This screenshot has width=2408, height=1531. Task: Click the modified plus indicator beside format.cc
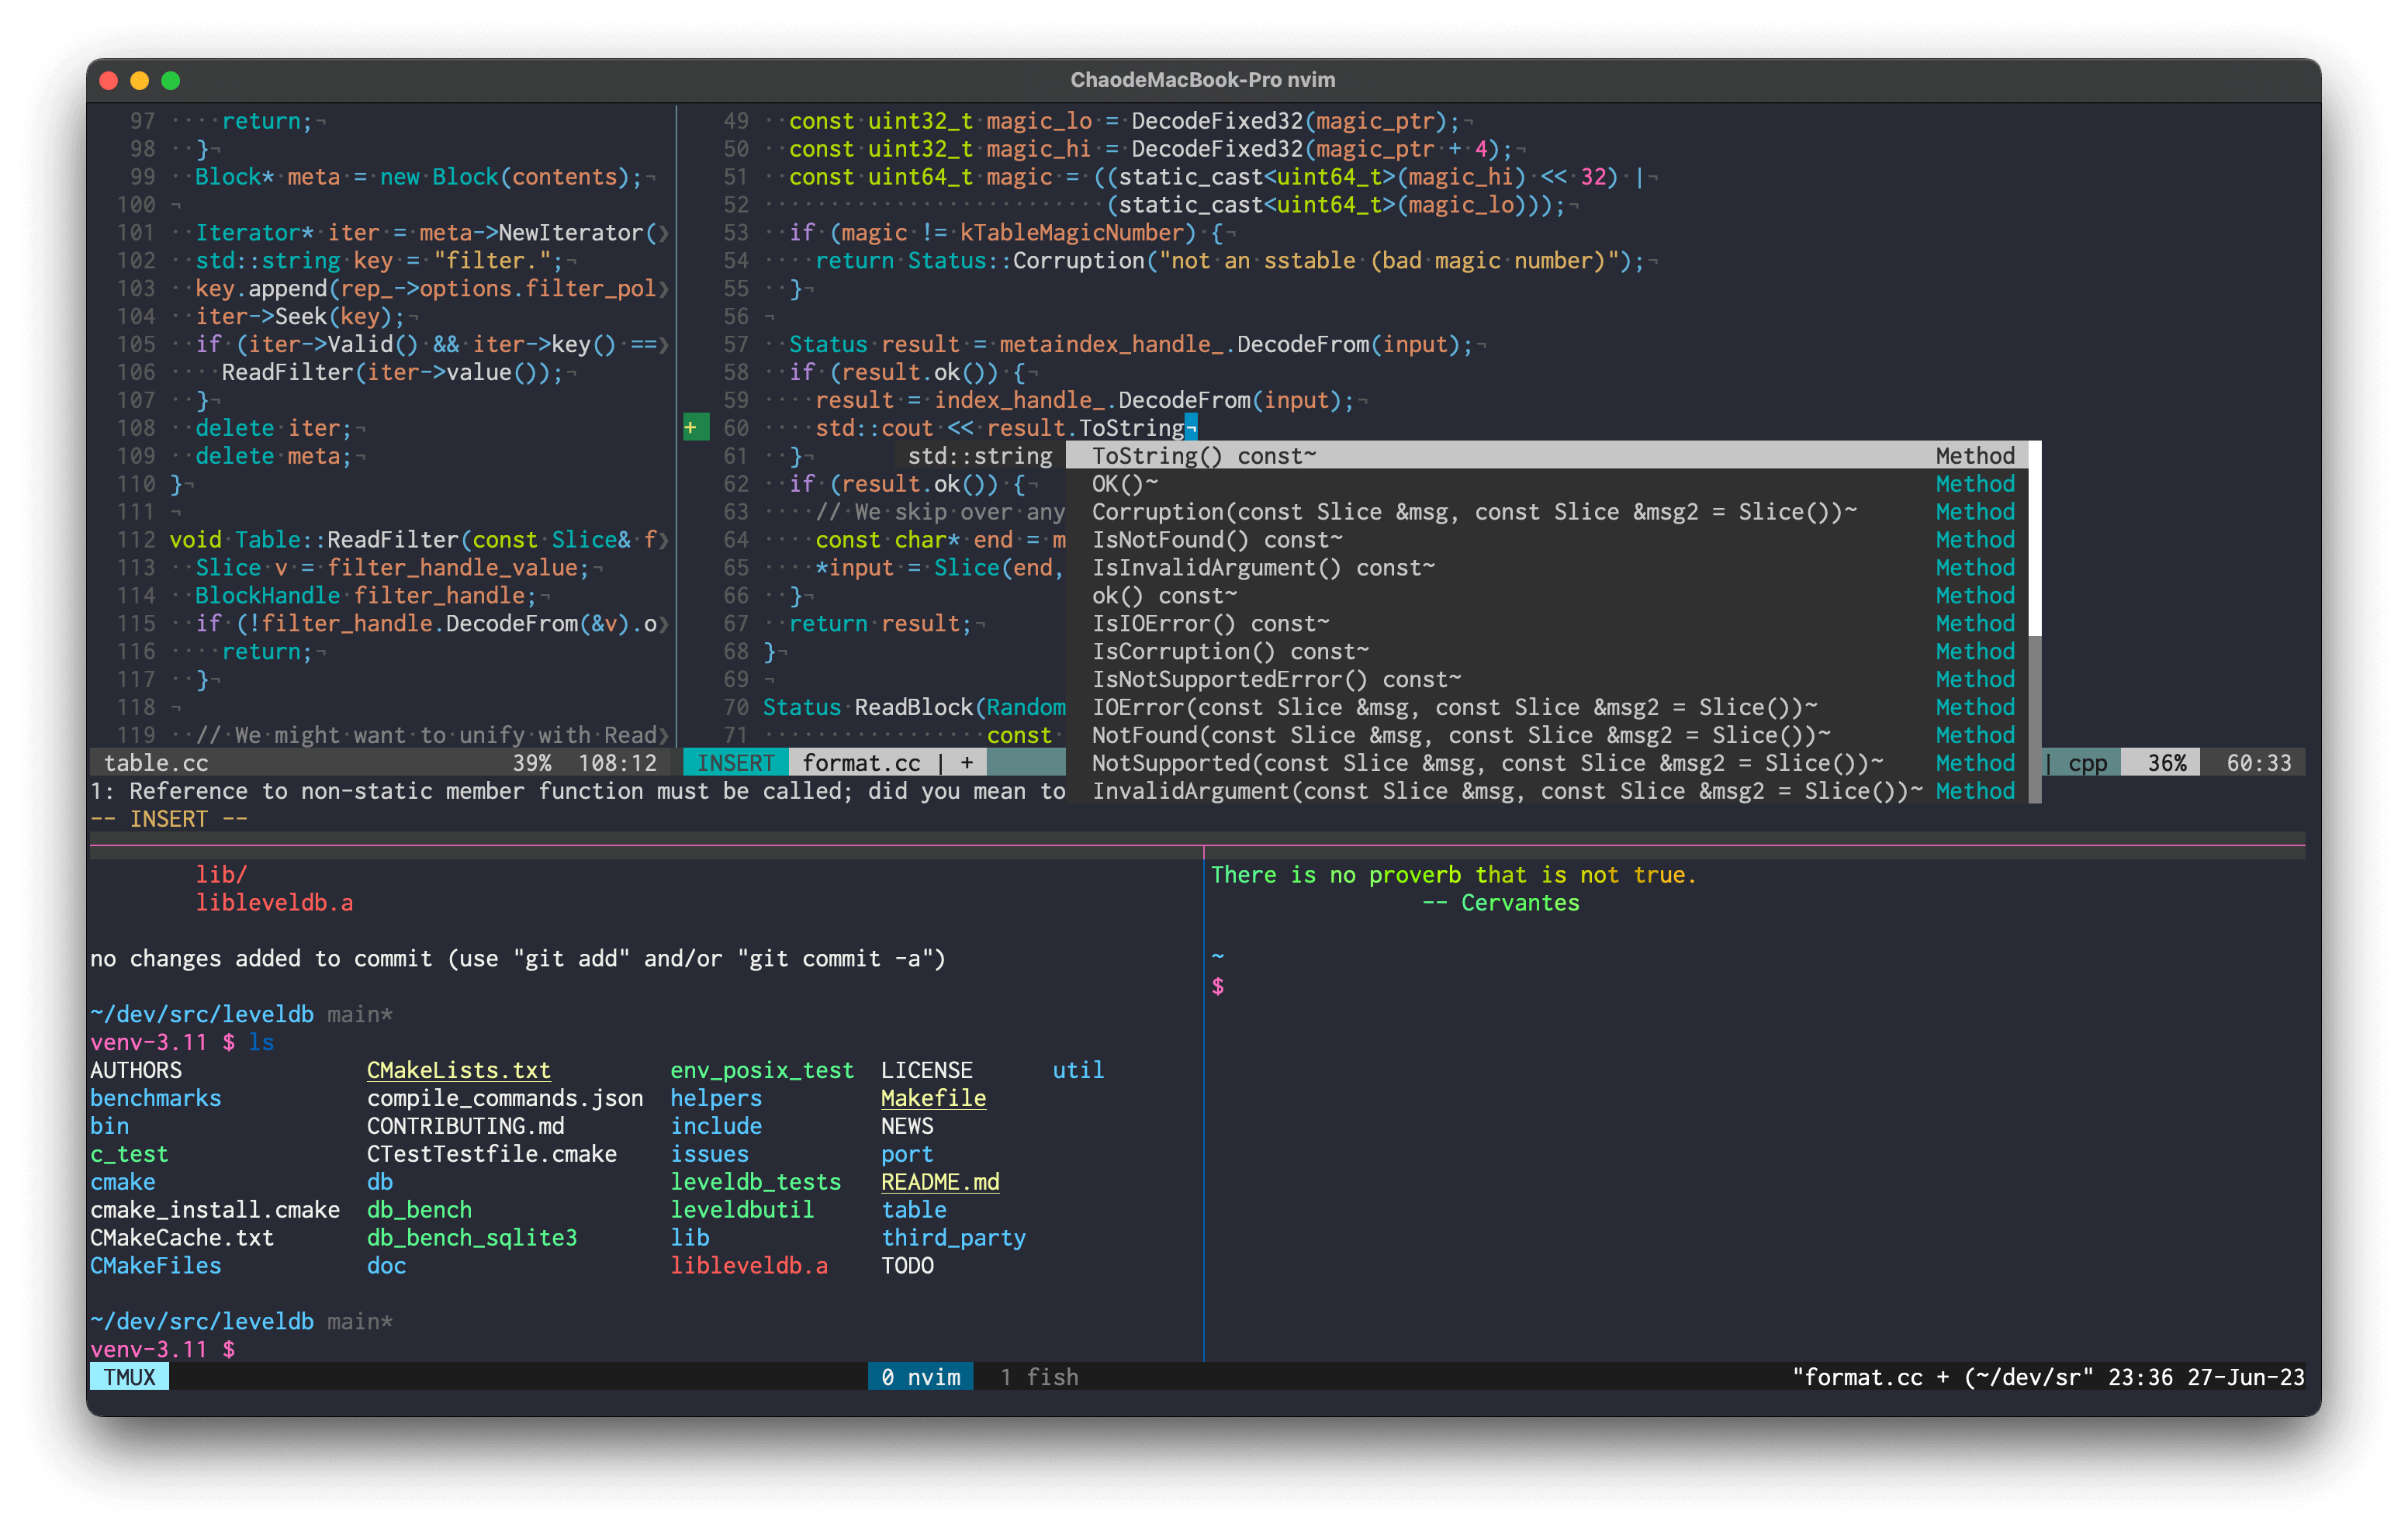point(967,763)
